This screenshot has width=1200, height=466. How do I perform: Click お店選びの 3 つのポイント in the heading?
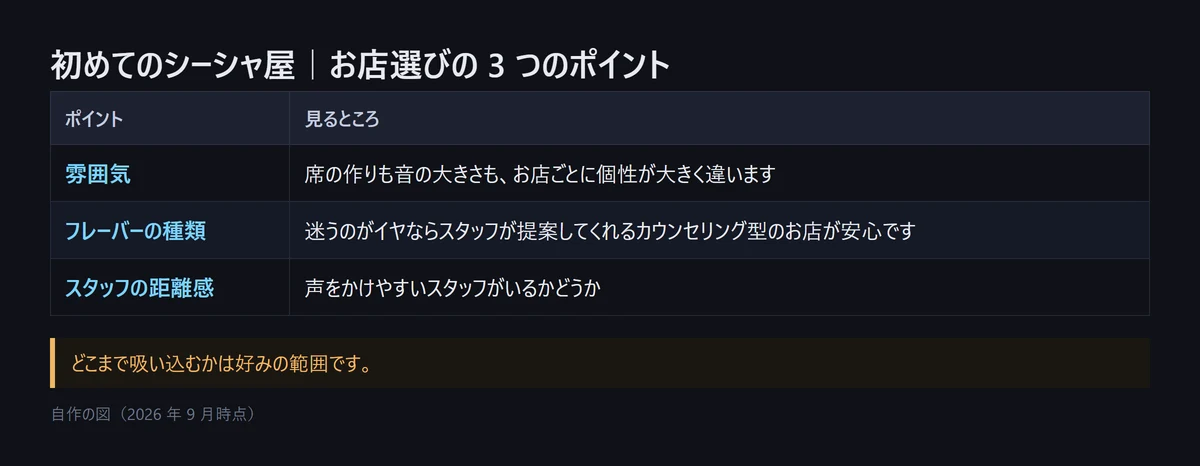pos(500,66)
